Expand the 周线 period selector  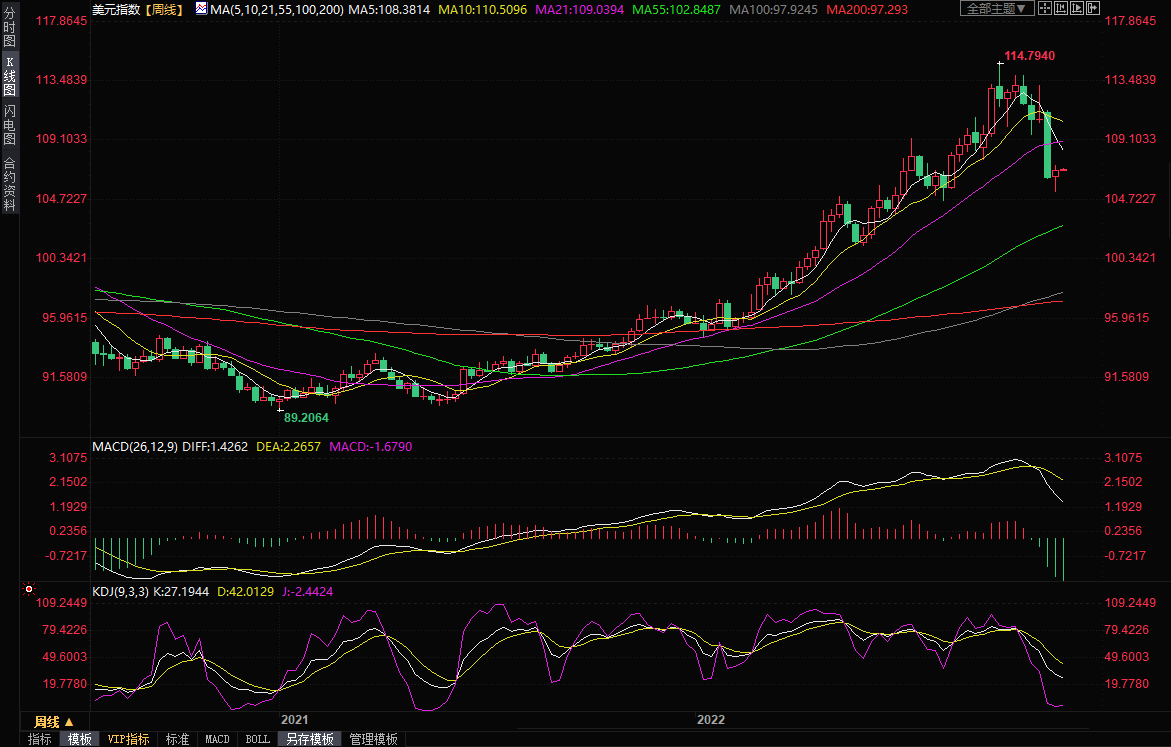[54, 721]
